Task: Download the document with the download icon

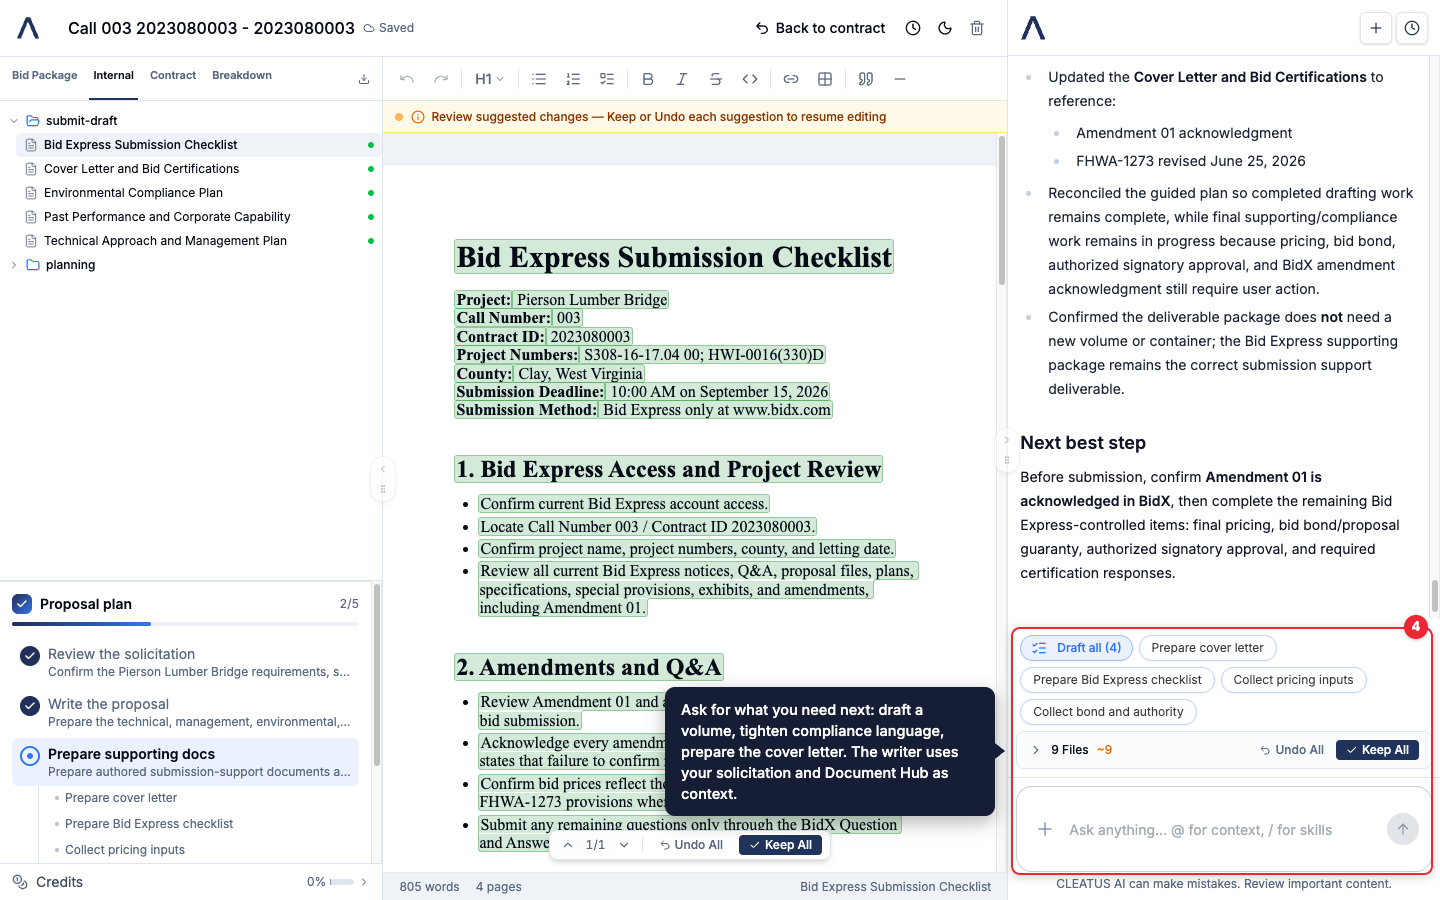Action: pos(364,79)
